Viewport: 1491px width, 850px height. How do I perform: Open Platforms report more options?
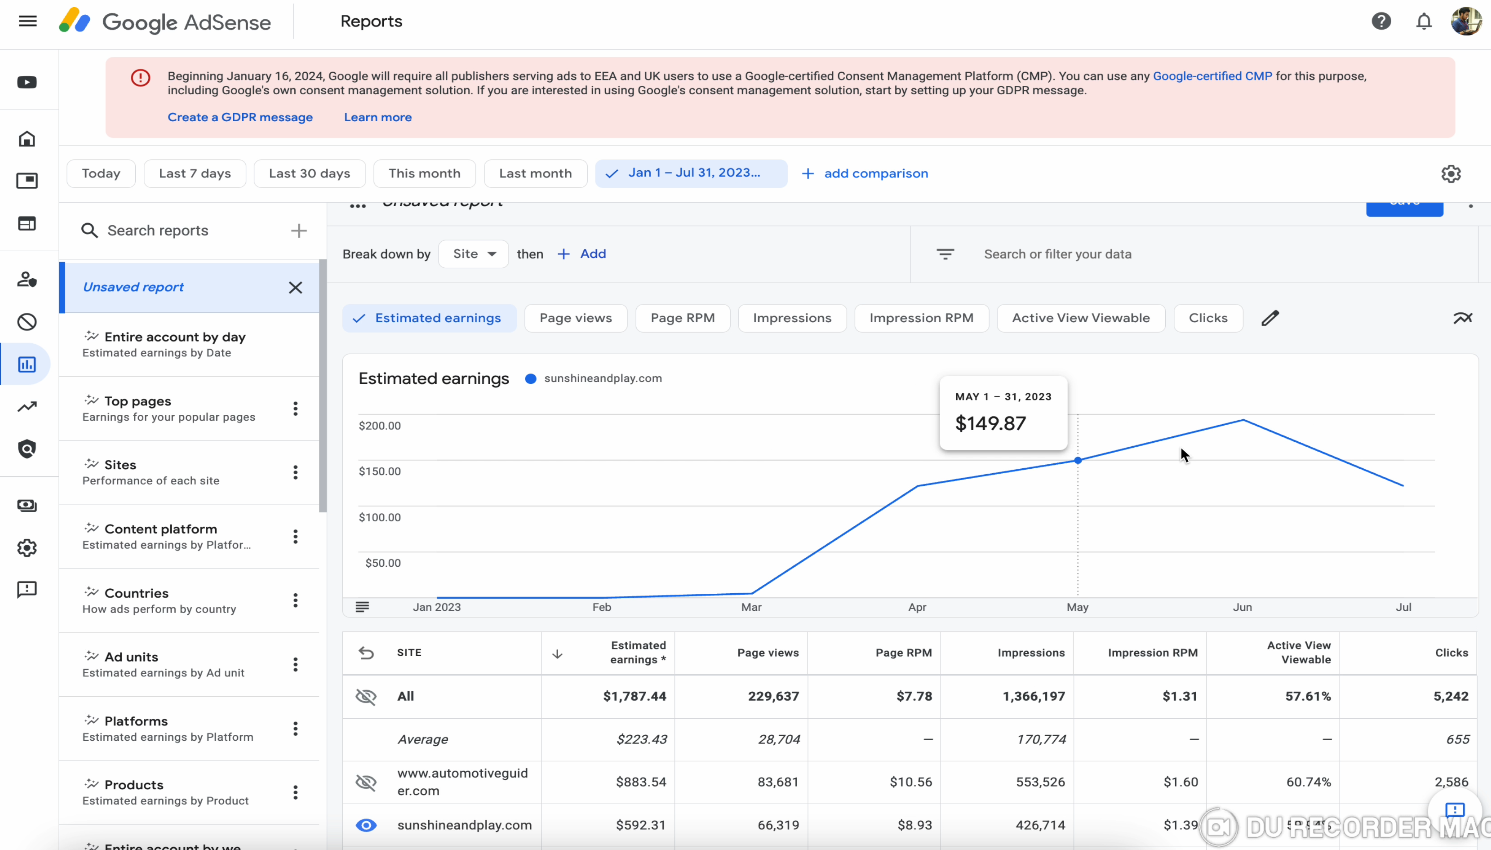pos(295,729)
